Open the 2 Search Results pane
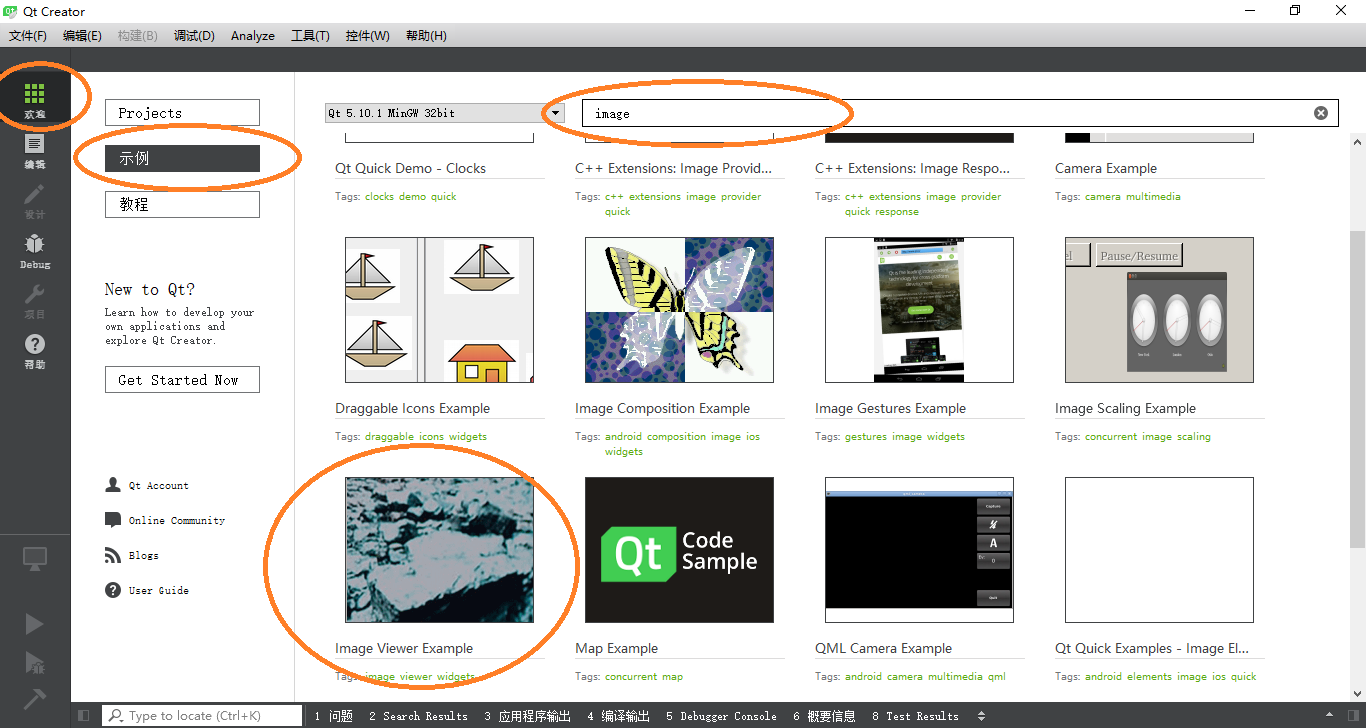Viewport: 1366px width, 728px height. point(418,716)
